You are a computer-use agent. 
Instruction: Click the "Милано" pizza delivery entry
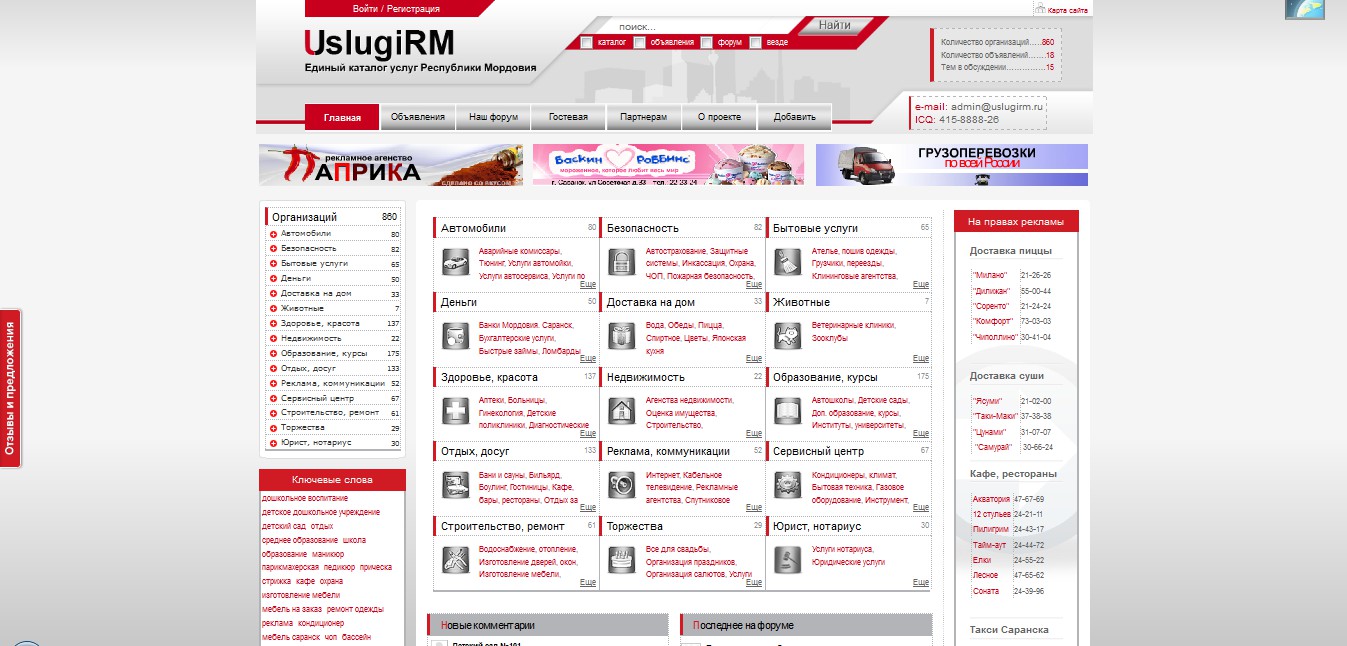point(990,274)
